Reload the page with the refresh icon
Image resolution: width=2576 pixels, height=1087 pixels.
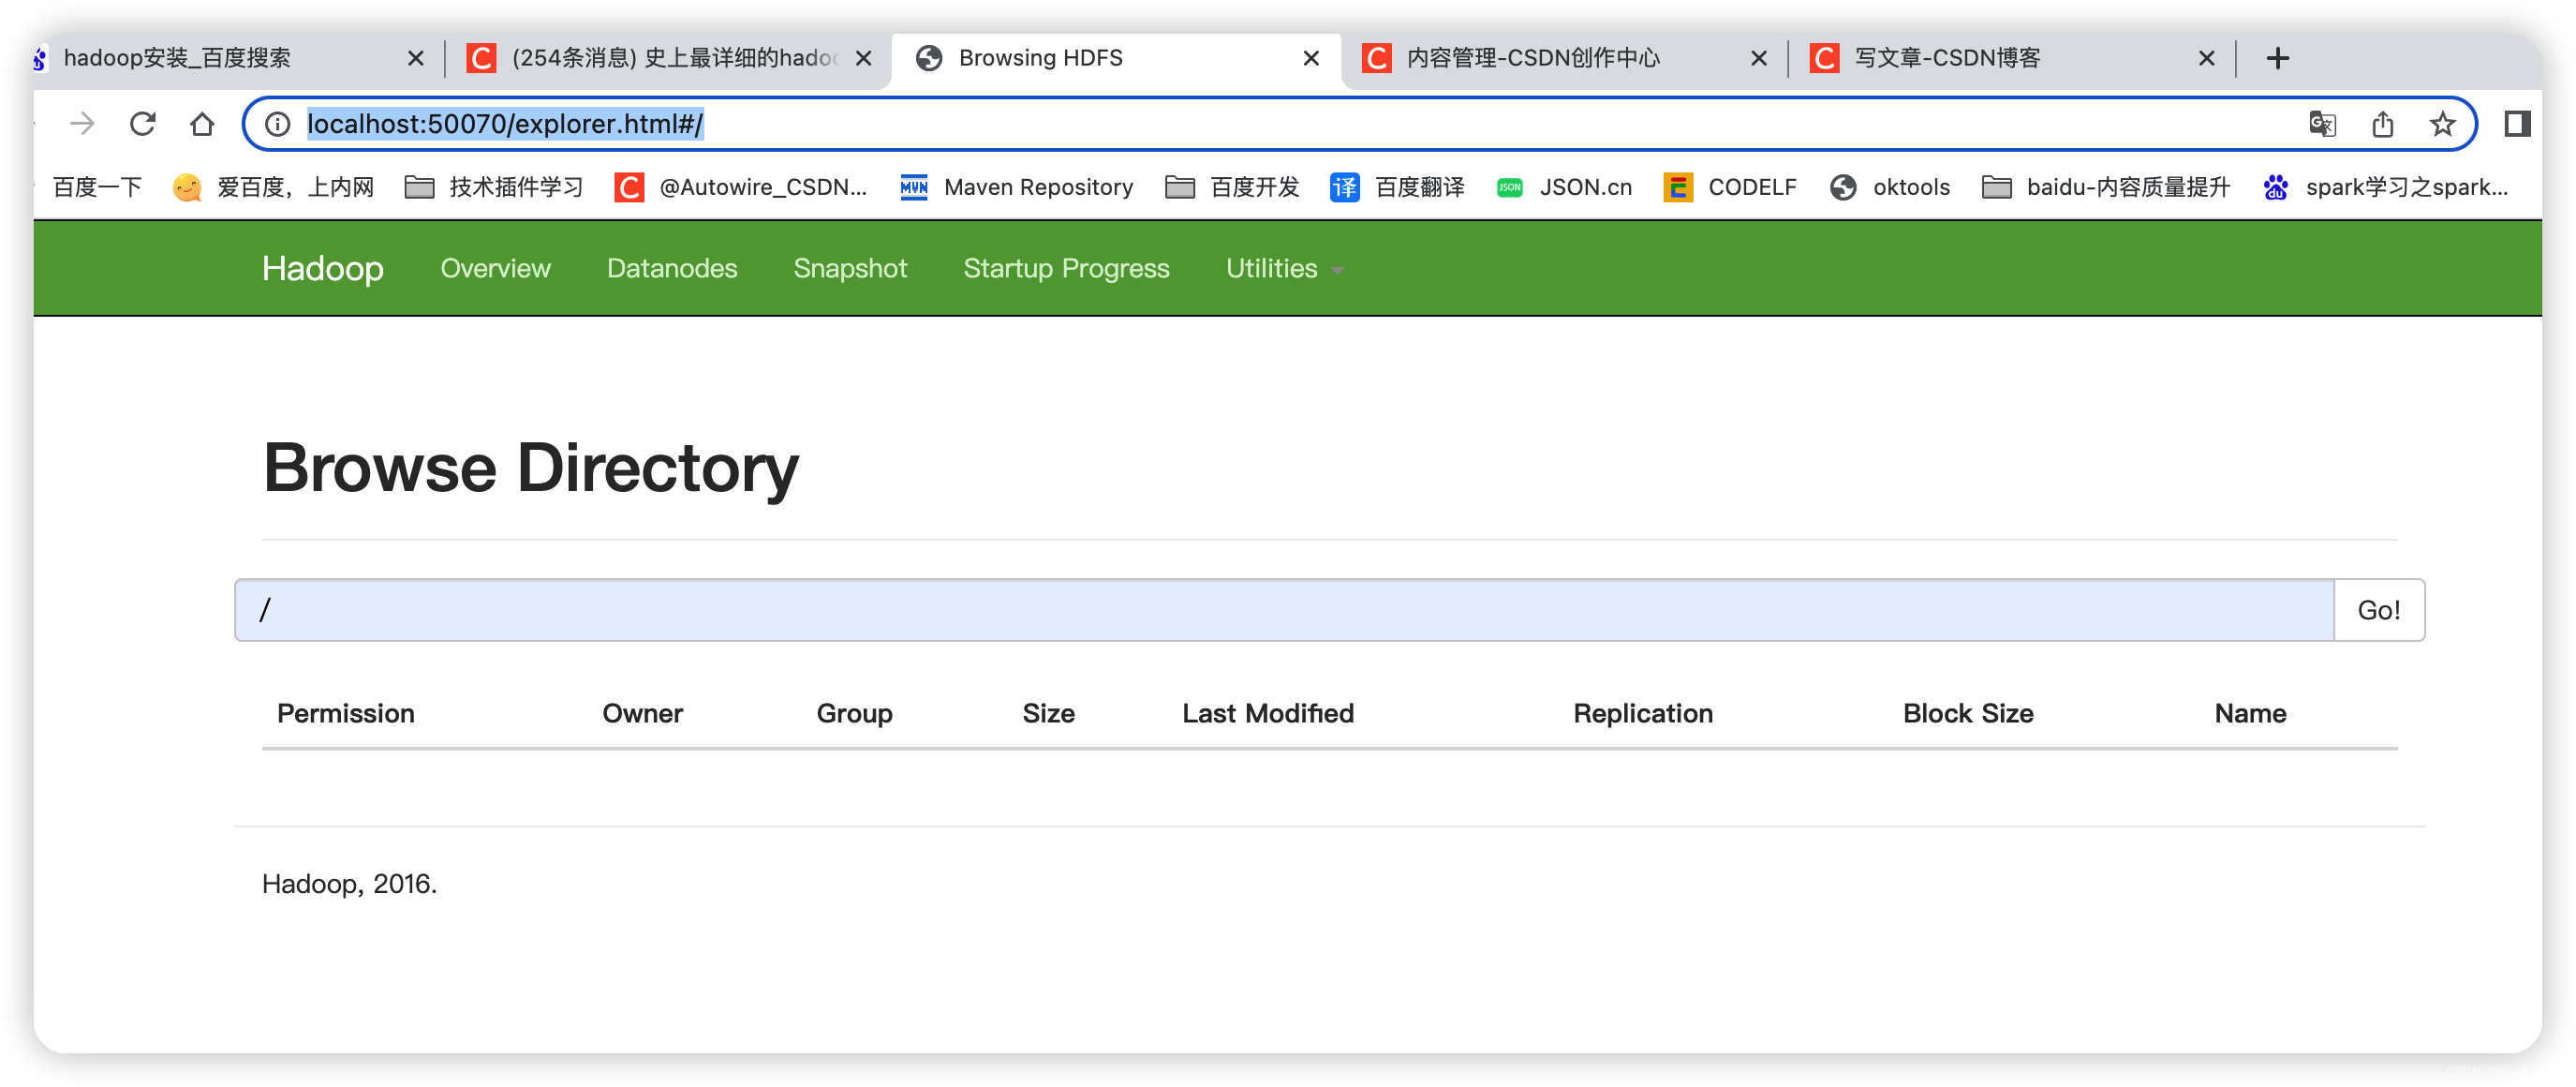143,124
